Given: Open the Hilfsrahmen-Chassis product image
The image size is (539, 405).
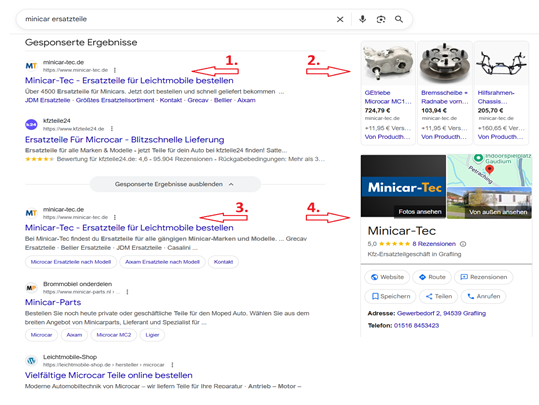Looking at the screenshot, I should coord(502,64).
